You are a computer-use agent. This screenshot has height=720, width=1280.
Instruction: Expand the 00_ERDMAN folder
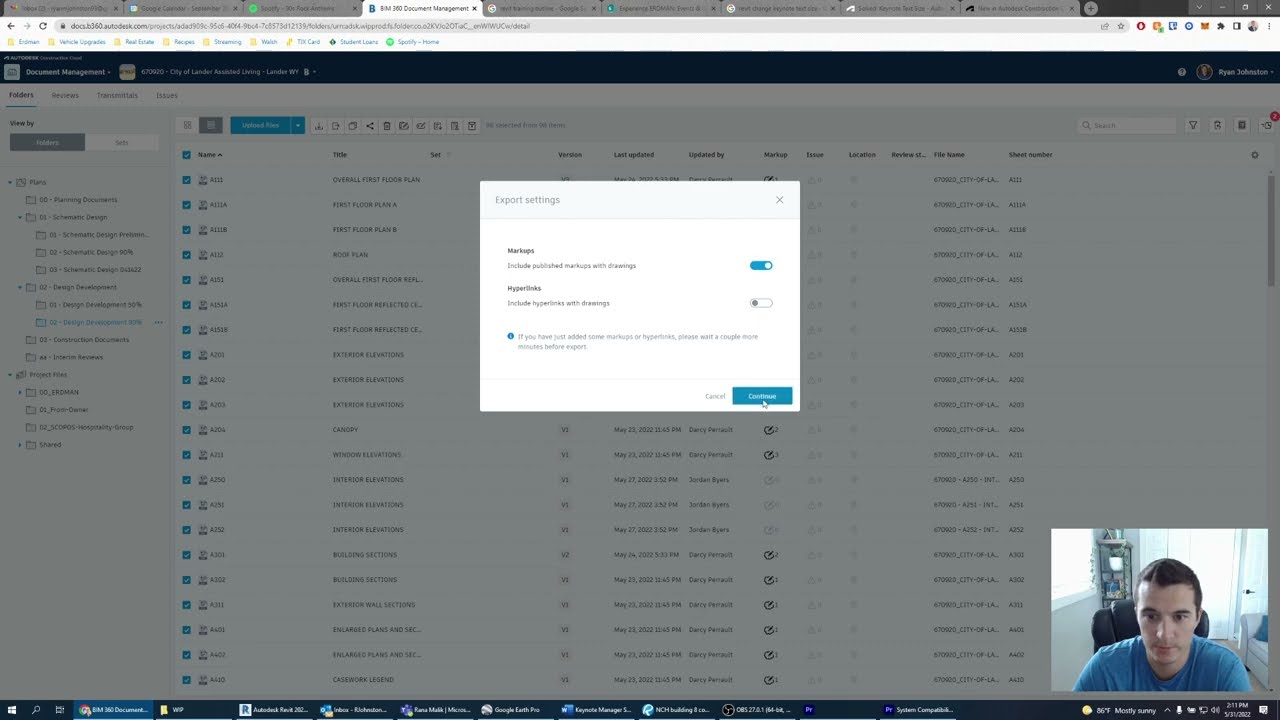click(x=19, y=392)
